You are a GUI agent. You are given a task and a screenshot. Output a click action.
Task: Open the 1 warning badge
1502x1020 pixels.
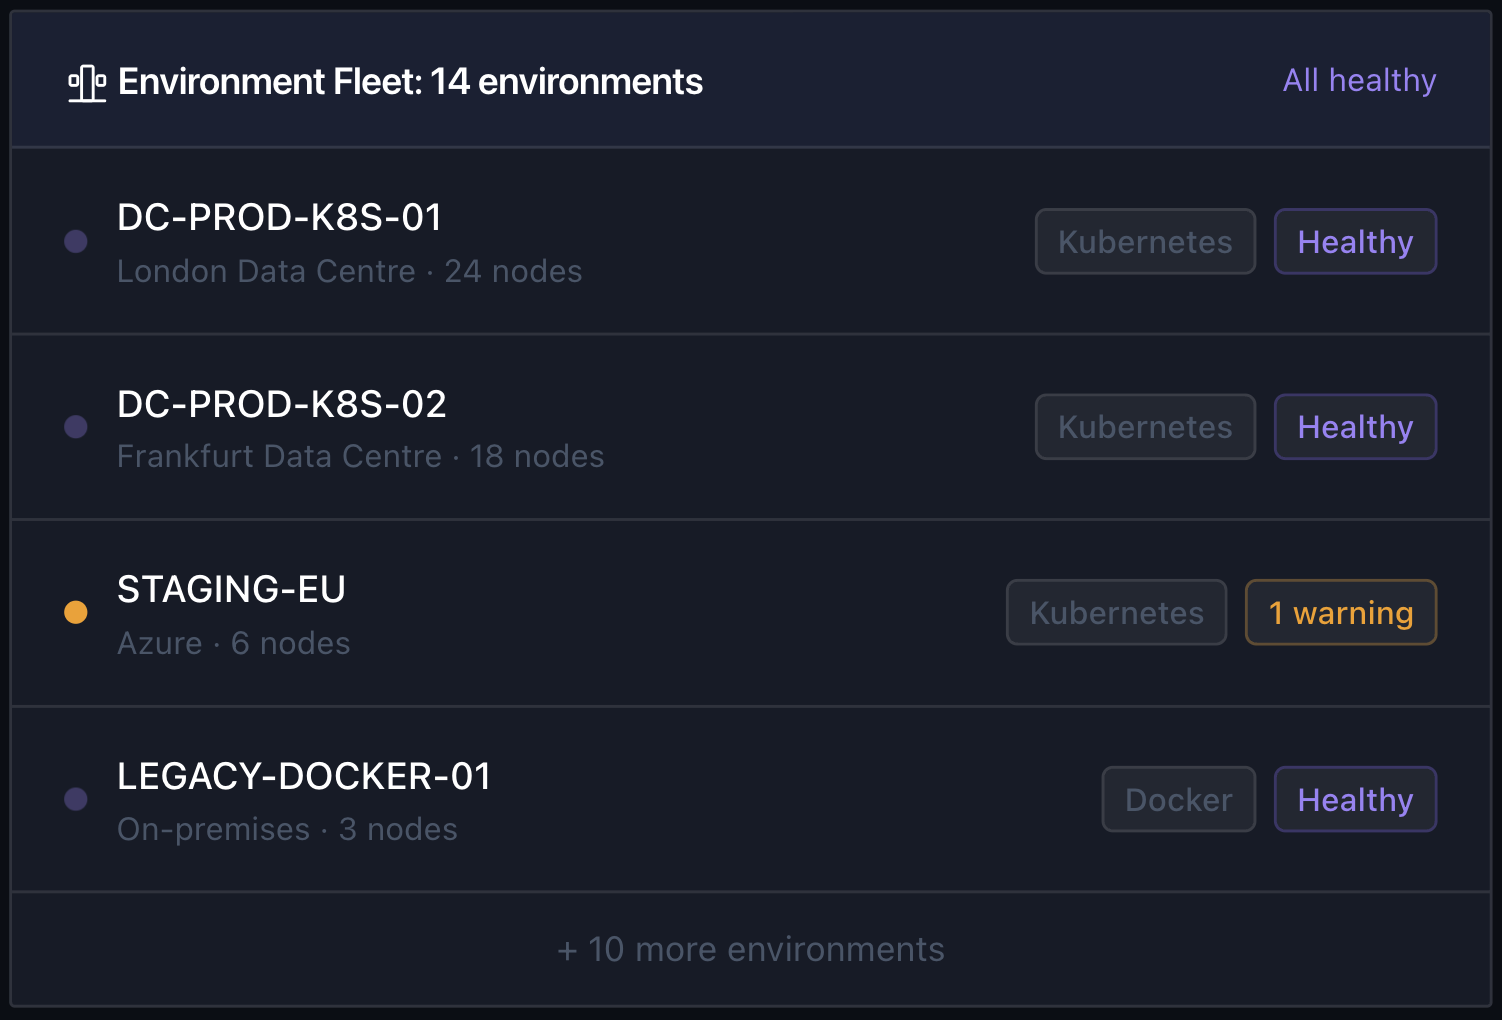(x=1341, y=612)
